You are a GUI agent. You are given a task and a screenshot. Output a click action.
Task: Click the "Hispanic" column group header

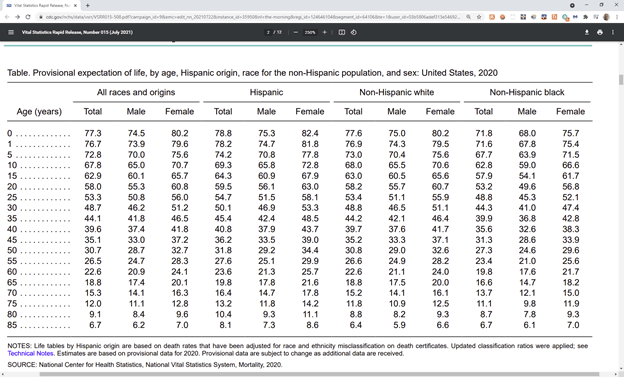pyautogui.click(x=266, y=92)
